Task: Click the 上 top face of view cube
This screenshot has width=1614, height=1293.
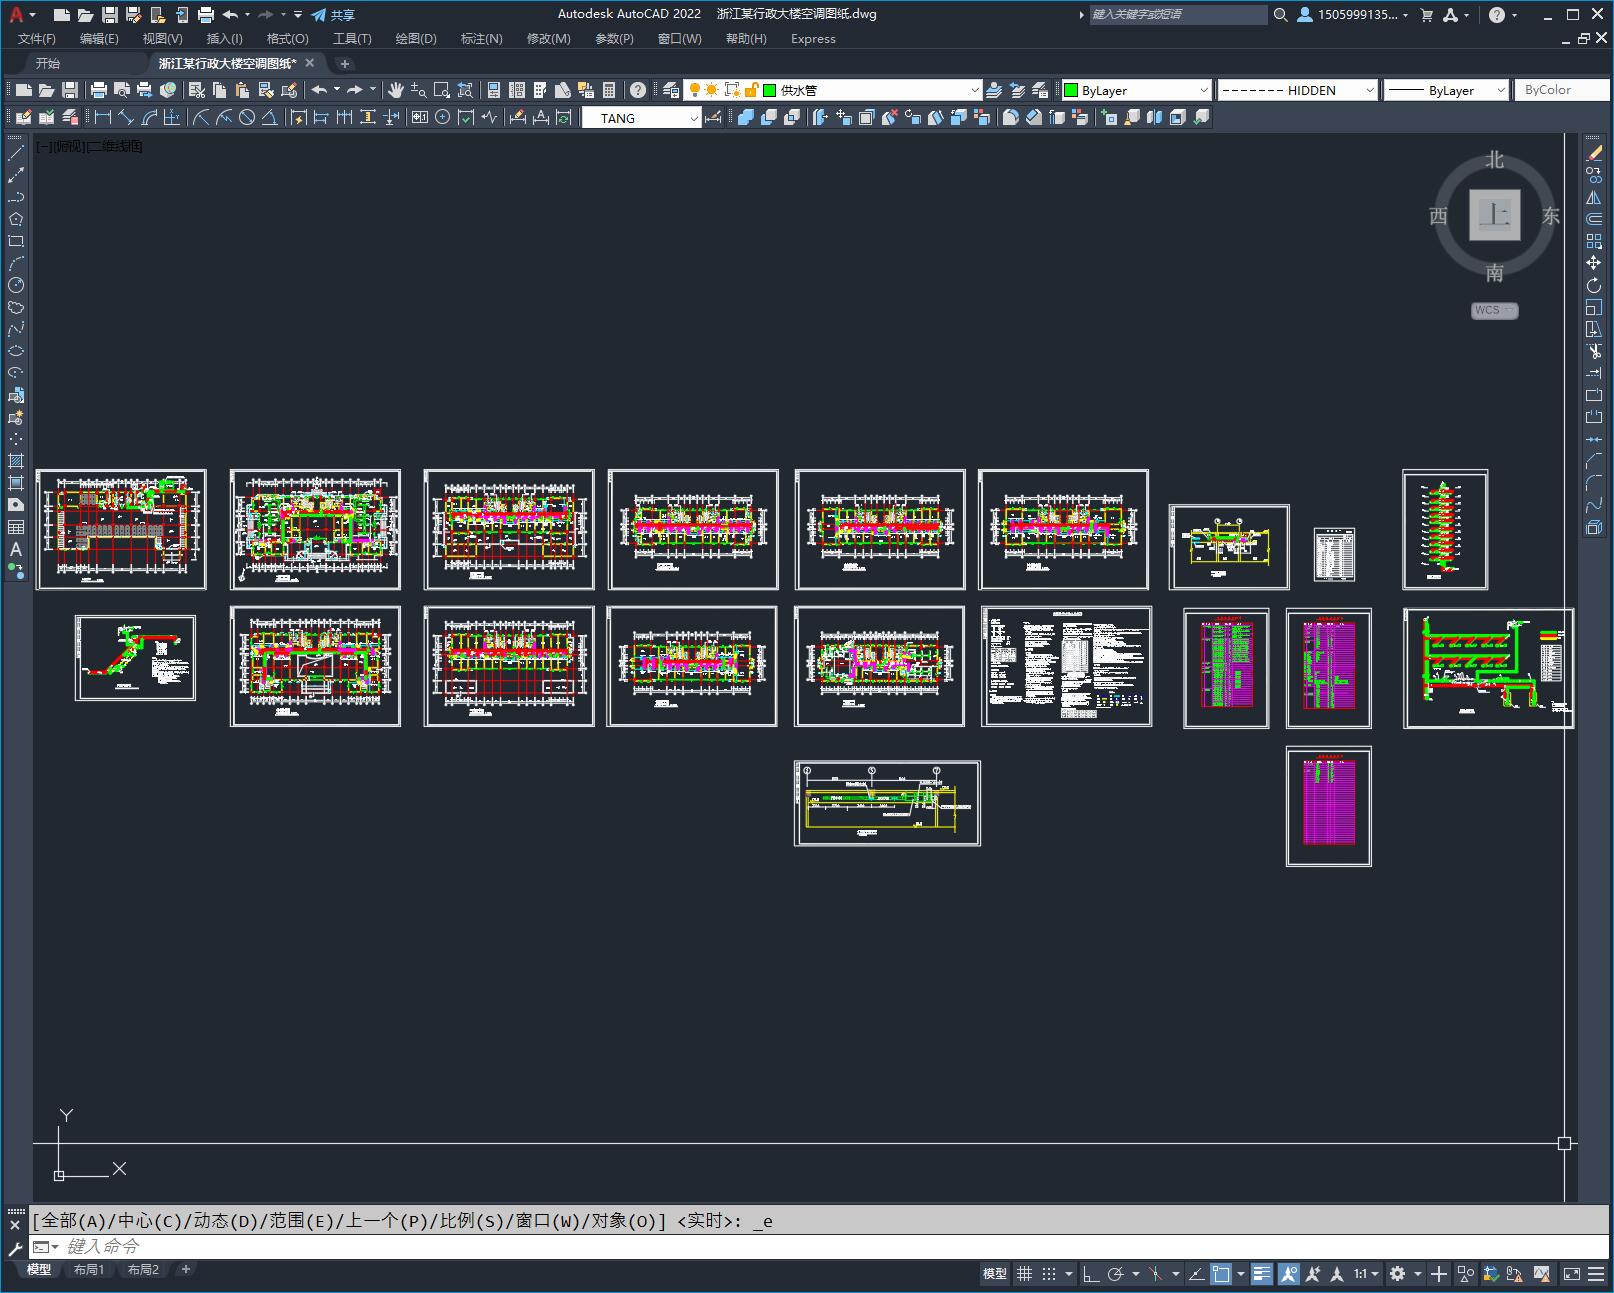Action: pyautogui.click(x=1495, y=215)
